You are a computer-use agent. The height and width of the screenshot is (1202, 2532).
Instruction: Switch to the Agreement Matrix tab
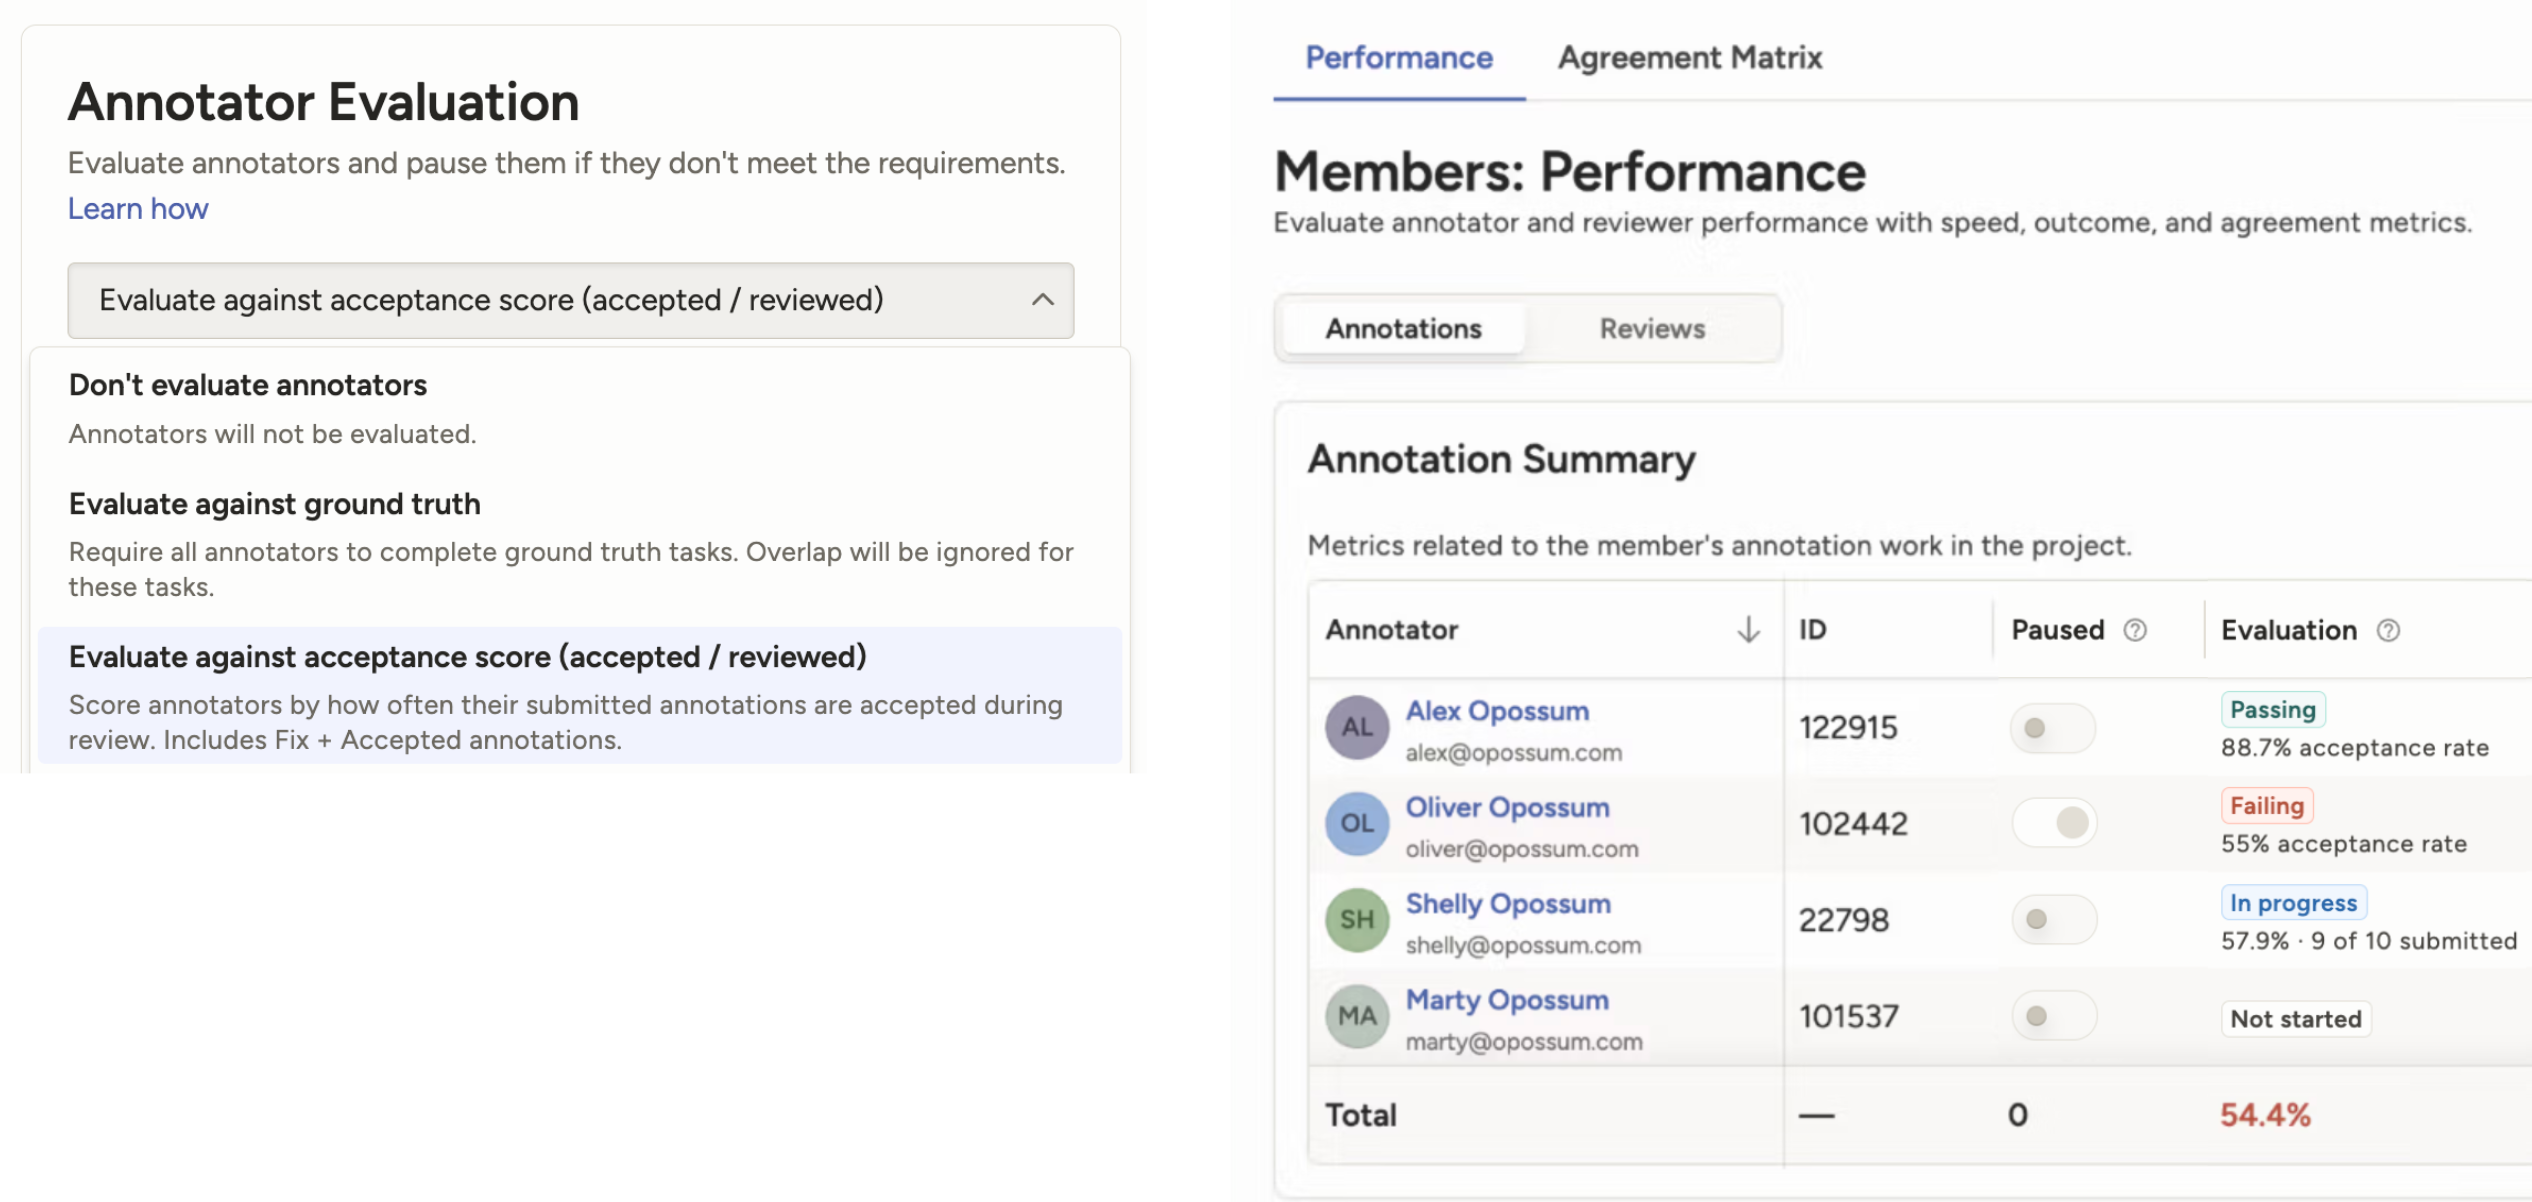(x=1690, y=58)
